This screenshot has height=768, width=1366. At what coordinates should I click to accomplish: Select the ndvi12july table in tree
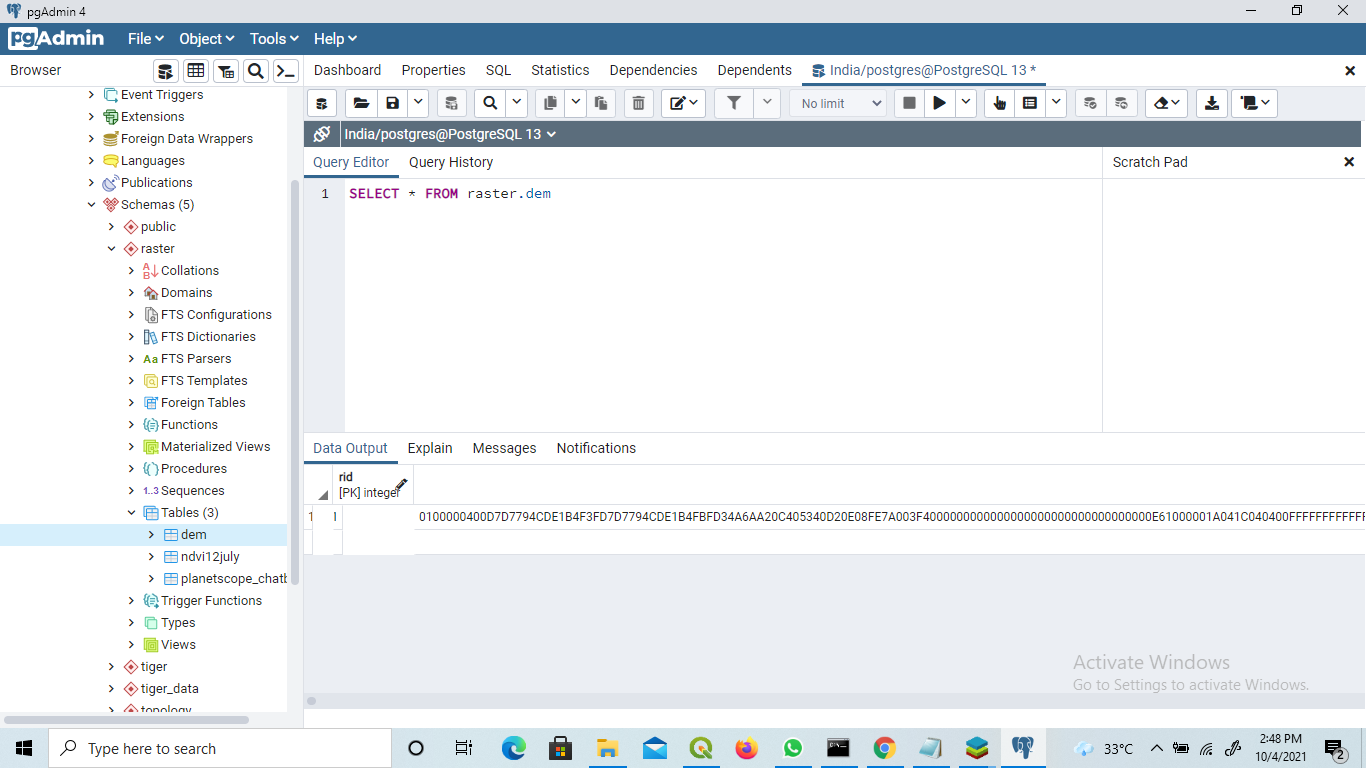click(x=210, y=557)
